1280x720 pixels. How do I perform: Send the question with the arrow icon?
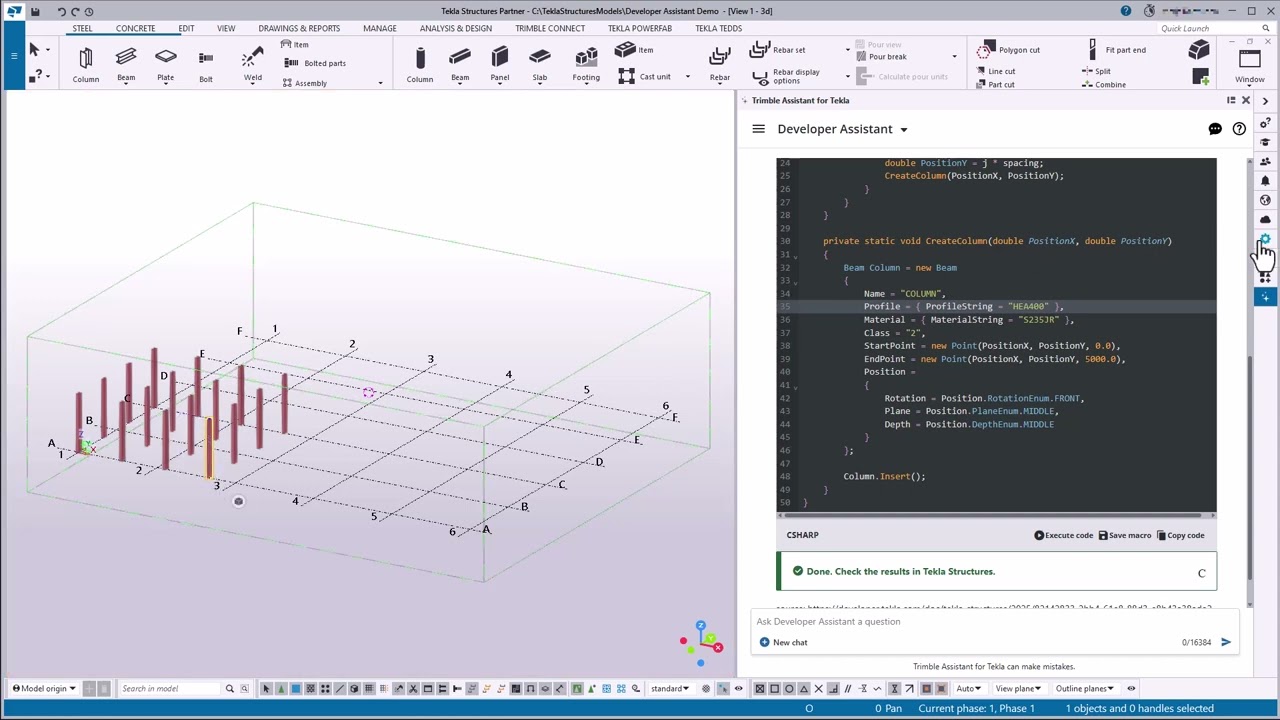tap(1226, 642)
